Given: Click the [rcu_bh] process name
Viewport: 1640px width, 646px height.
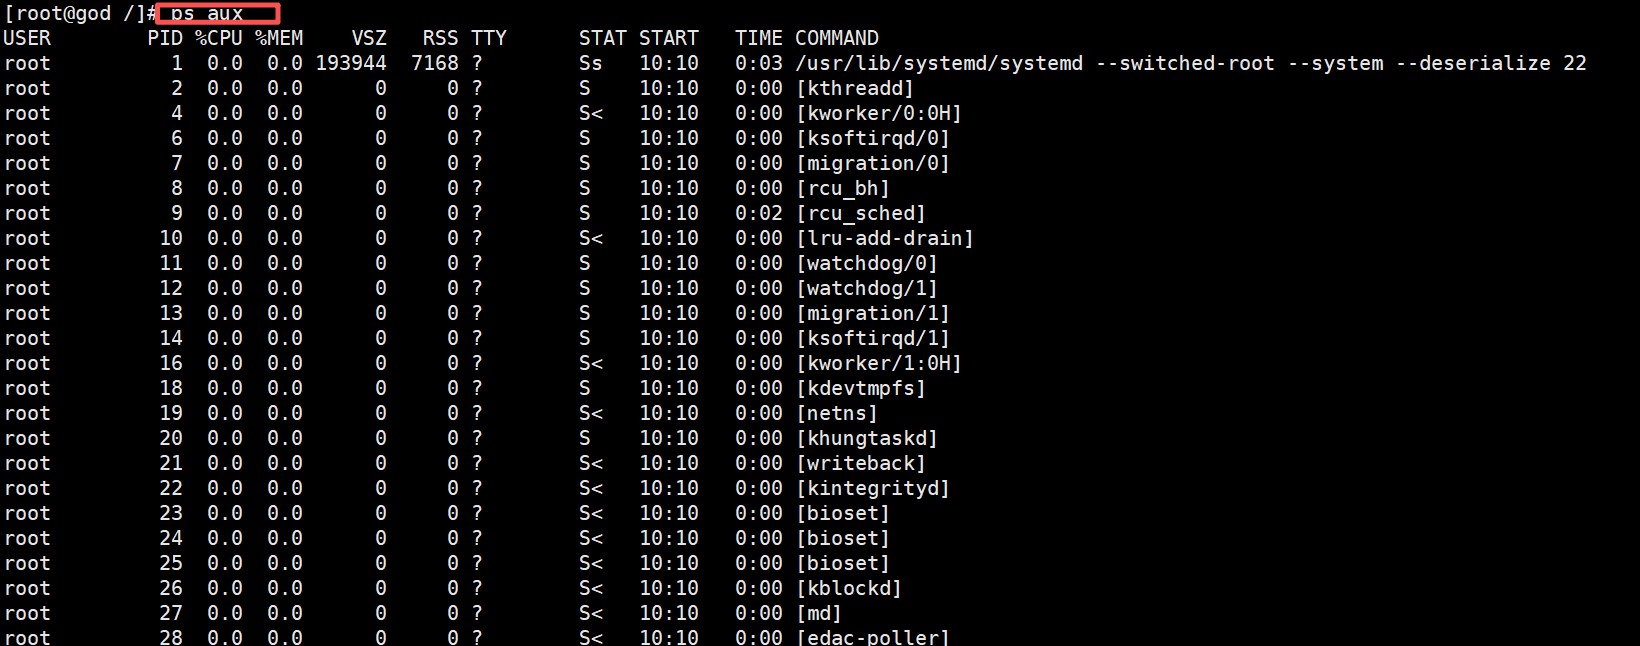Looking at the screenshot, I should pyautogui.click(x=843, y=188).
